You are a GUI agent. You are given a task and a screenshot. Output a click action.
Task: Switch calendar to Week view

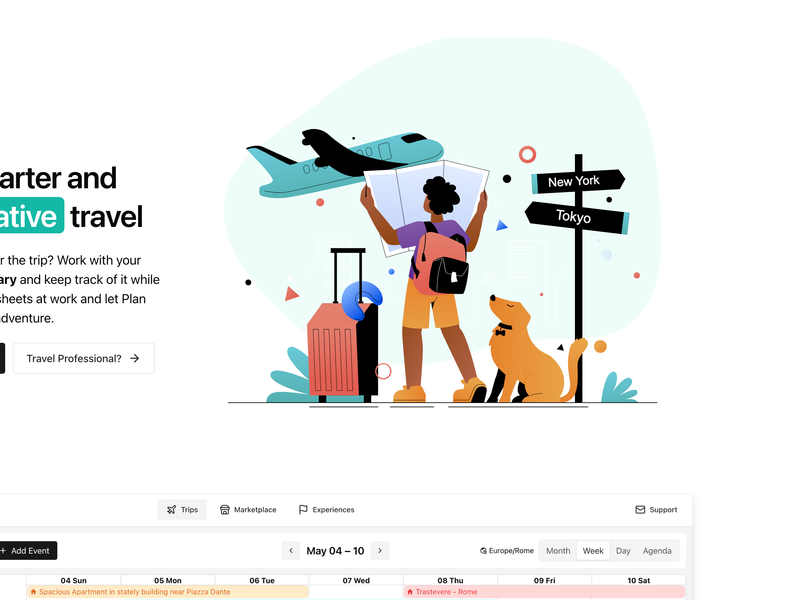[x=593, y=551]
